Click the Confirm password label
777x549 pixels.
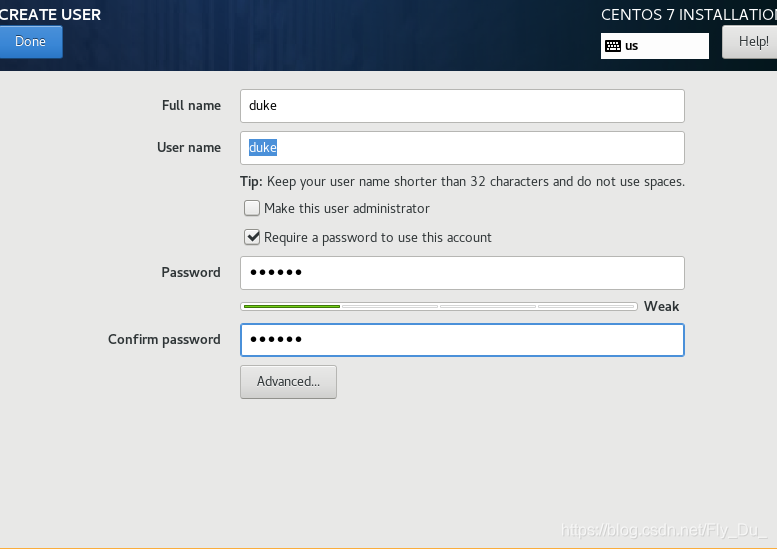tap(164, 339)
